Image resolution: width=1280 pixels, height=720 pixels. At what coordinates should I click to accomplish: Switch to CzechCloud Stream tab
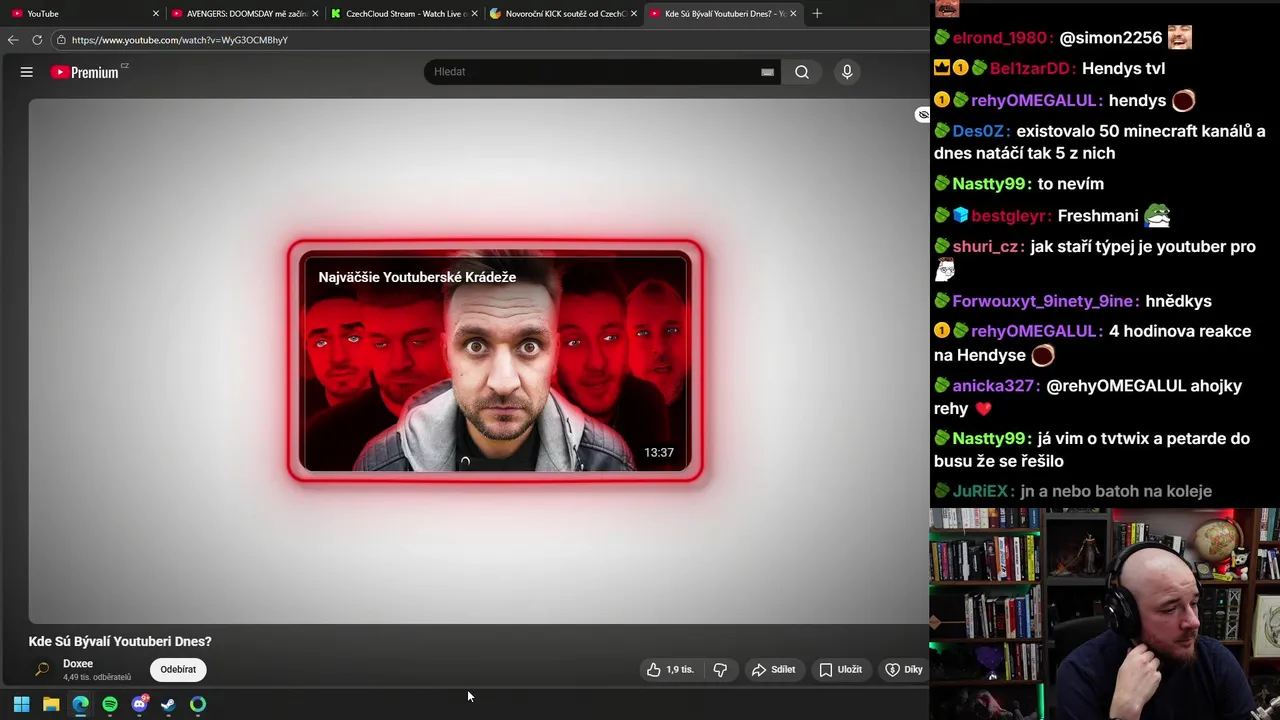point(405,14)
